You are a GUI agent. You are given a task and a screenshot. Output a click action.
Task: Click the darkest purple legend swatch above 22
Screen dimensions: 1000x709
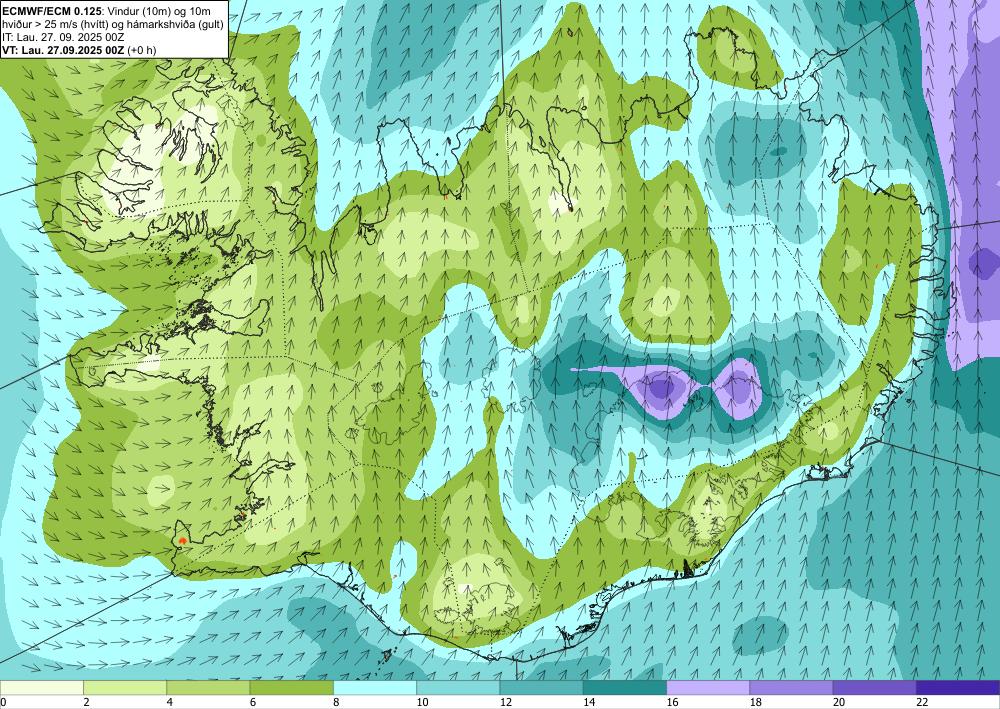pyautogui.click(x=958, y=688)
